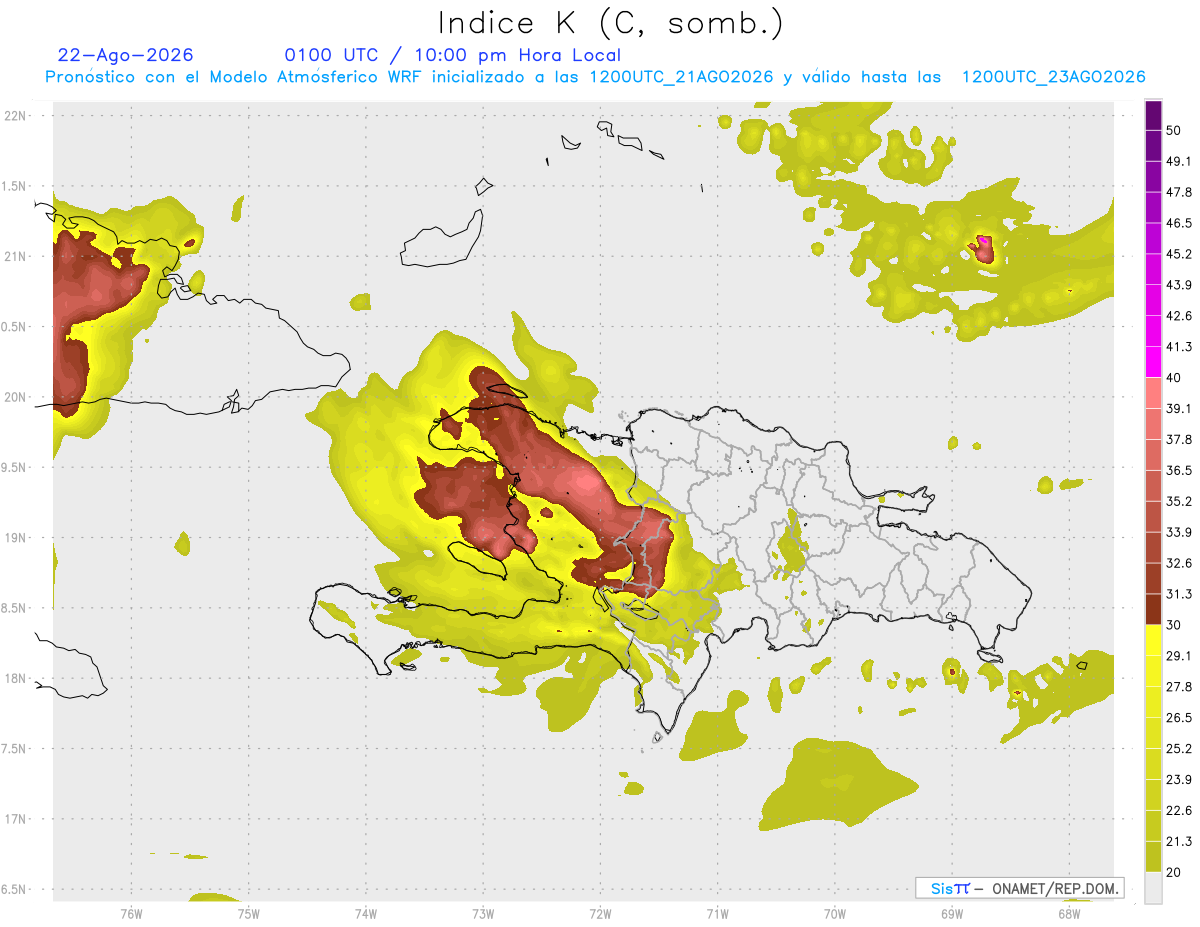Pick the salmon pink swatch next to 39.1
The height and width of the screenshot is (927, 1200).
[1153, 392]
